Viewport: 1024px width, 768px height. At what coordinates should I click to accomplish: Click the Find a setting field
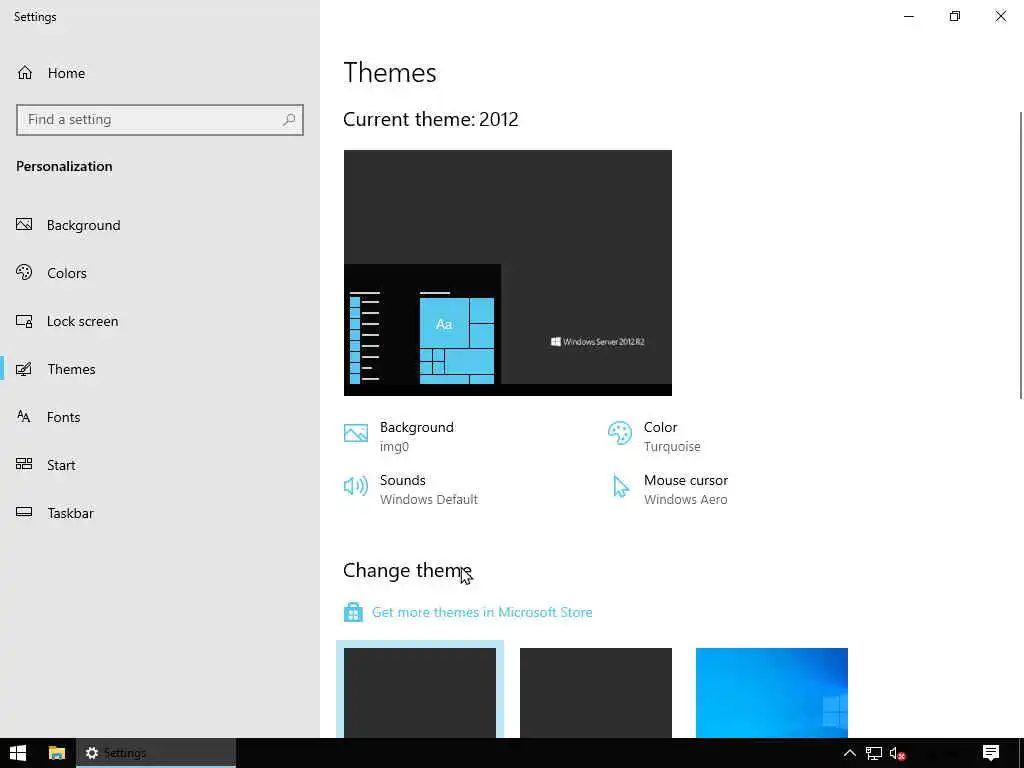(x=160, y=120)
